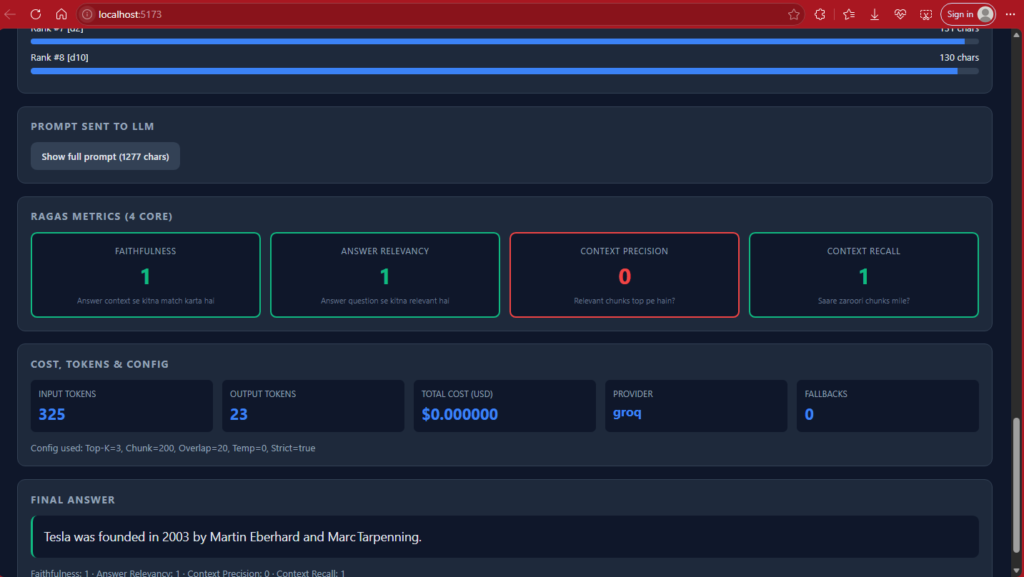Open the browser essentials heart icon
The image size is (1024, 577).
pos(900,14)
